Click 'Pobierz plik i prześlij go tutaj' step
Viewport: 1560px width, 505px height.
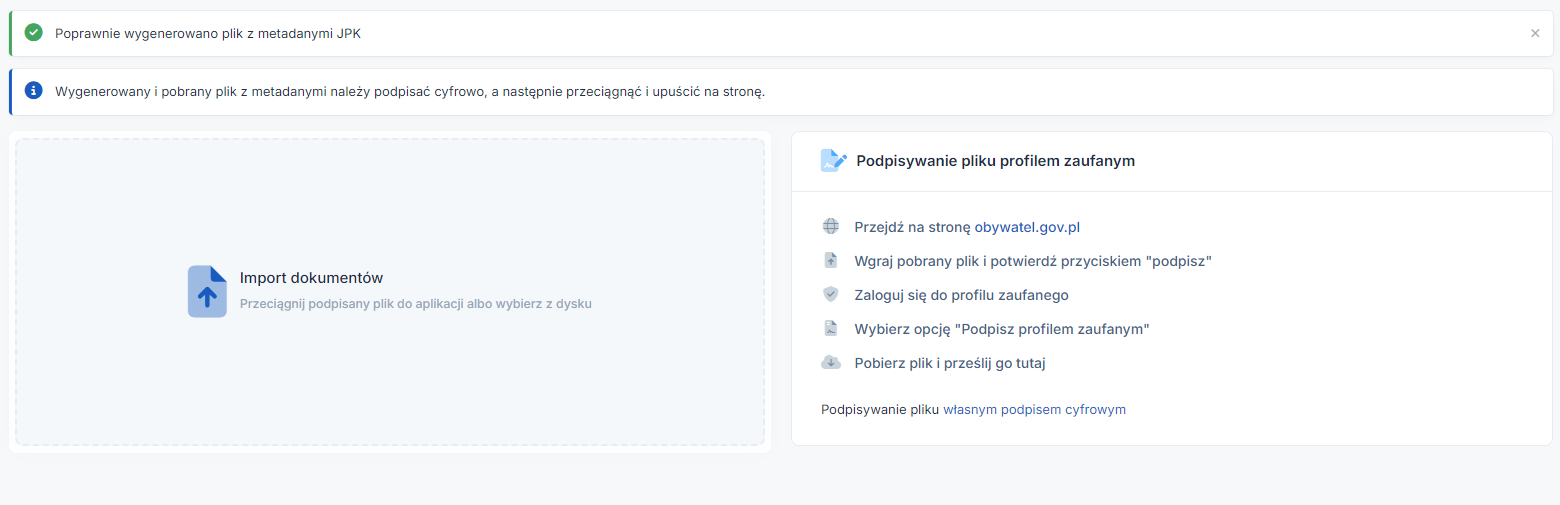tap(950, 363)
